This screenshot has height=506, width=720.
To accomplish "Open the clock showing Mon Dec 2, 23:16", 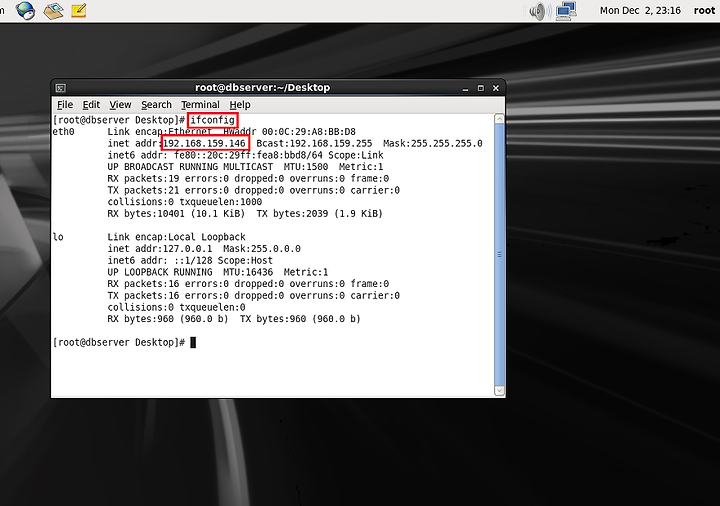I will [x=640, y=11].
